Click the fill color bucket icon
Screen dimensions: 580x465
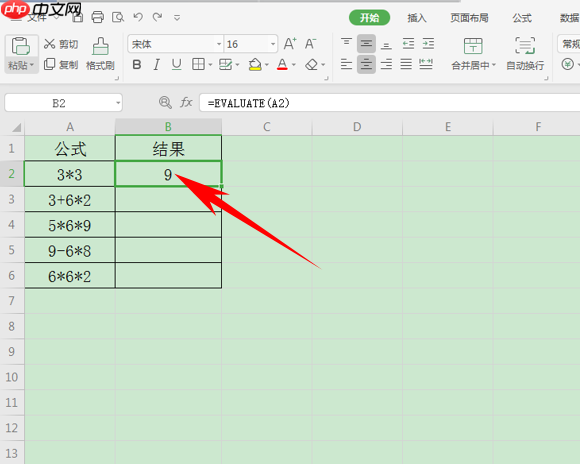(255, 65)
